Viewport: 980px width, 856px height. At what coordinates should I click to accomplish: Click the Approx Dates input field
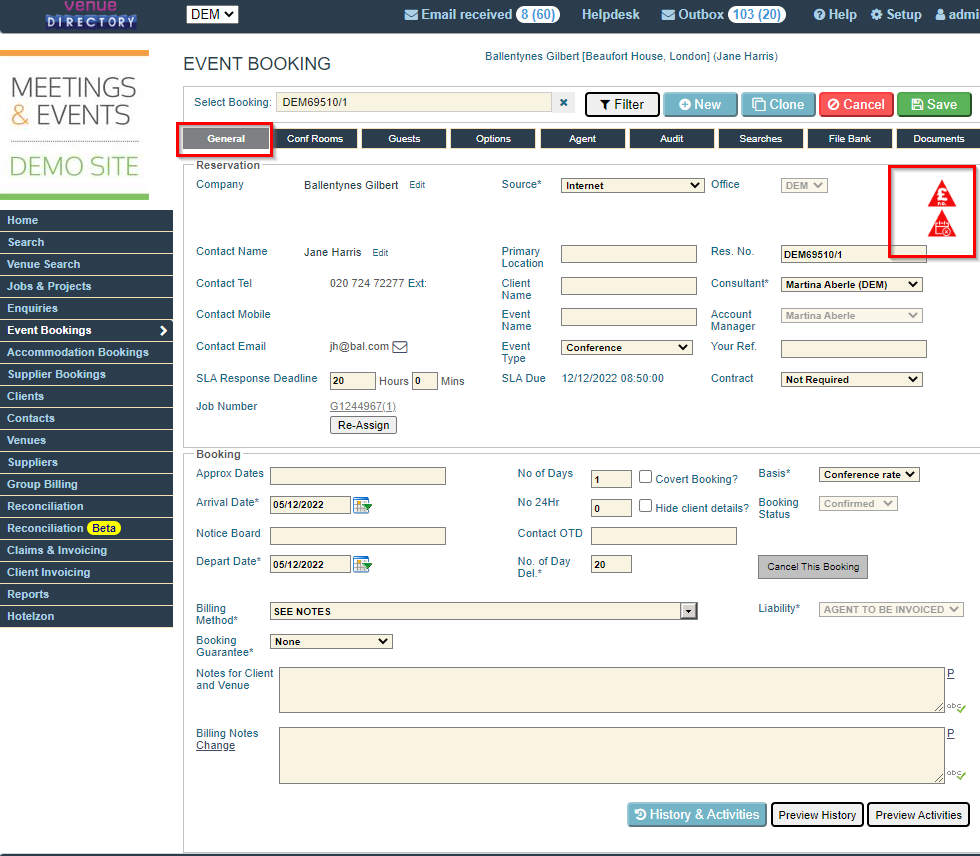pos(358,476)
